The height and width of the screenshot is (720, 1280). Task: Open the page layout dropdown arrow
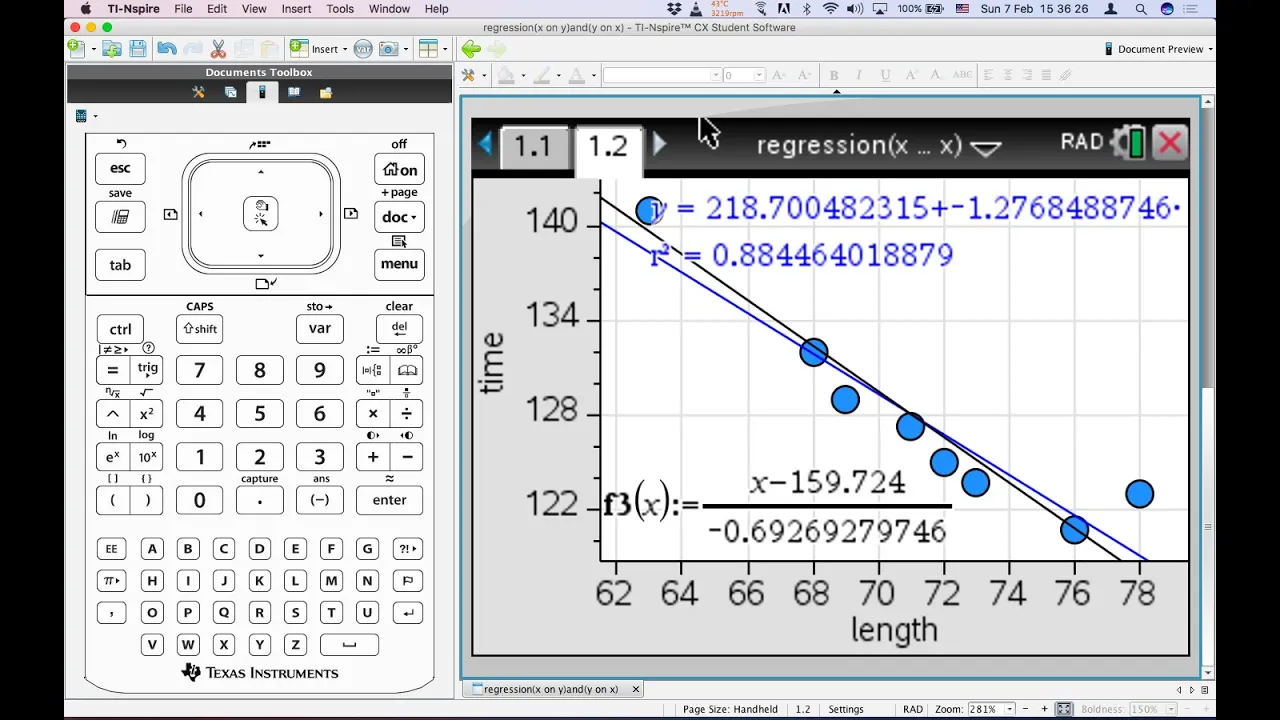pos(445,49)
